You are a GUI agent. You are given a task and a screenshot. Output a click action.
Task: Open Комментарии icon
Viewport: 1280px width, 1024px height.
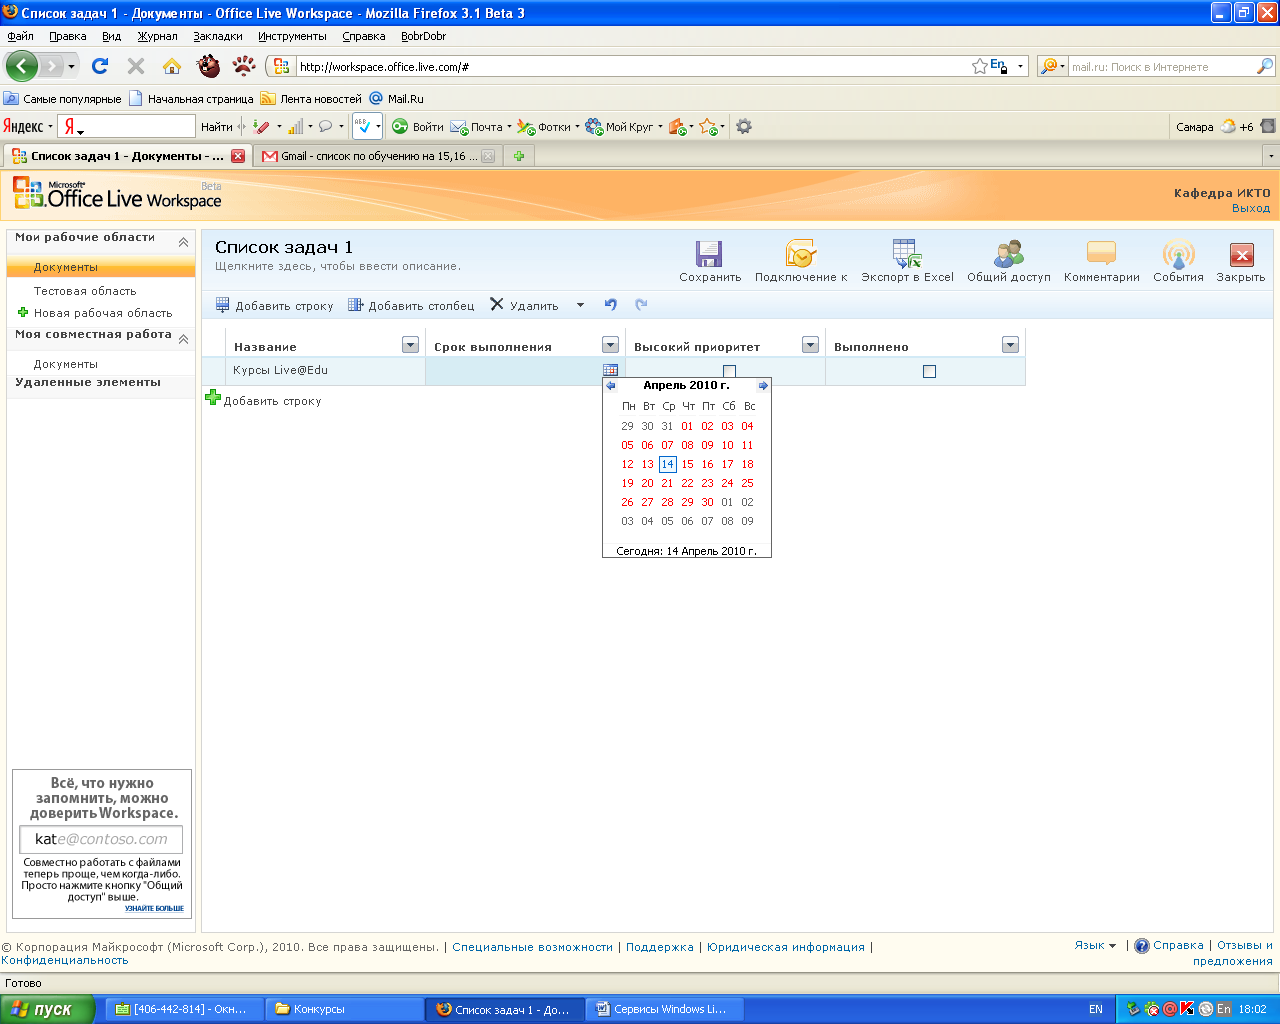(x=1101, y=254)
